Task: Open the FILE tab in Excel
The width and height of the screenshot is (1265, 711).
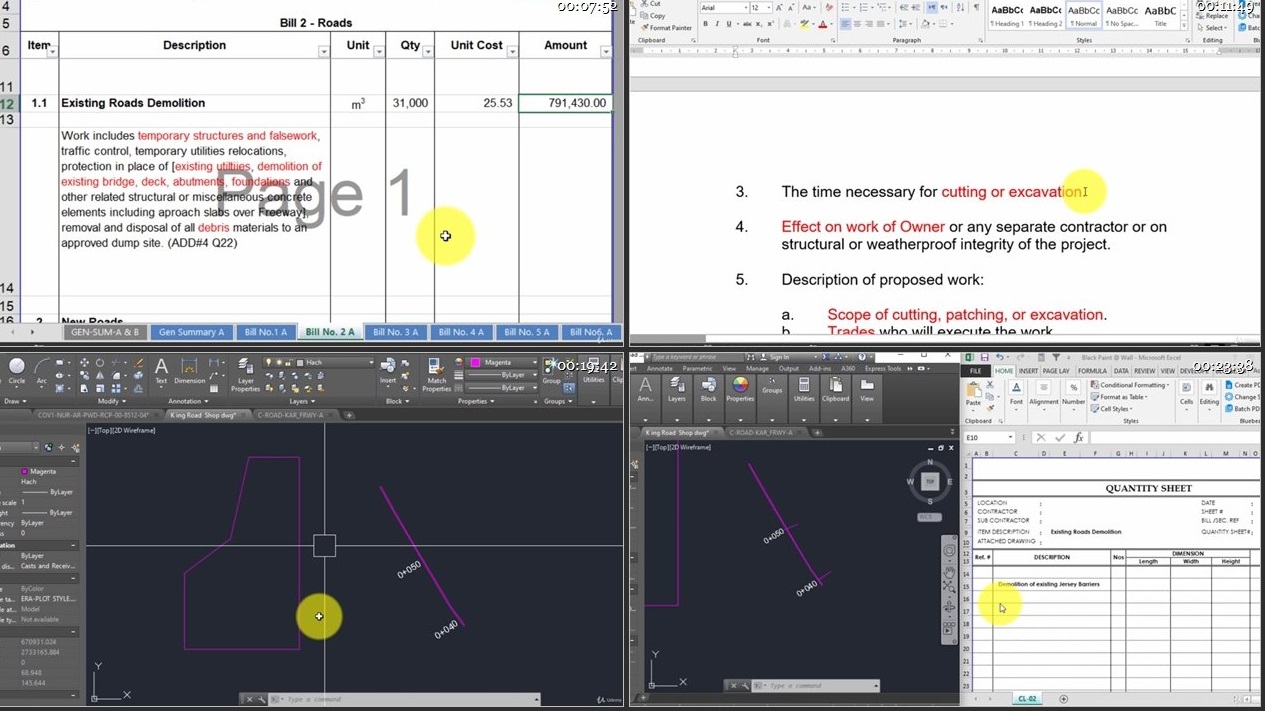Action: tap(976, 371)
